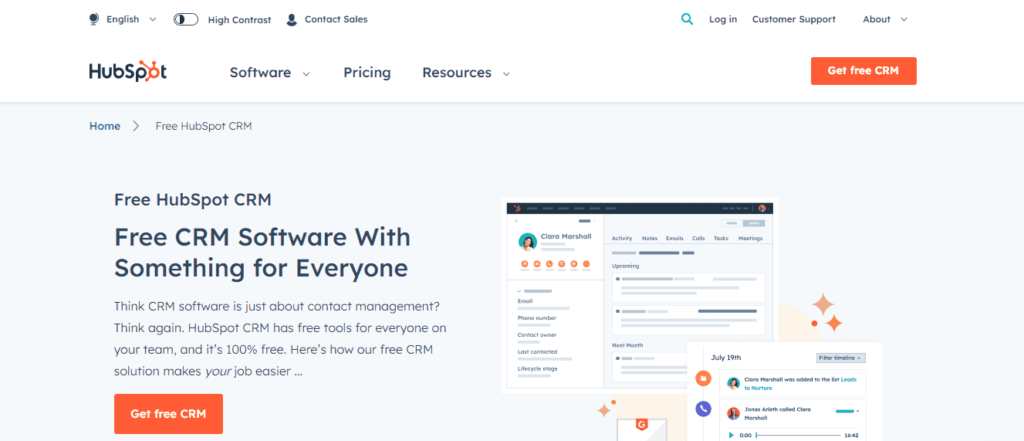Click Get free CRM below the hero text
1024x441 pixels.
tap(168, 414)
